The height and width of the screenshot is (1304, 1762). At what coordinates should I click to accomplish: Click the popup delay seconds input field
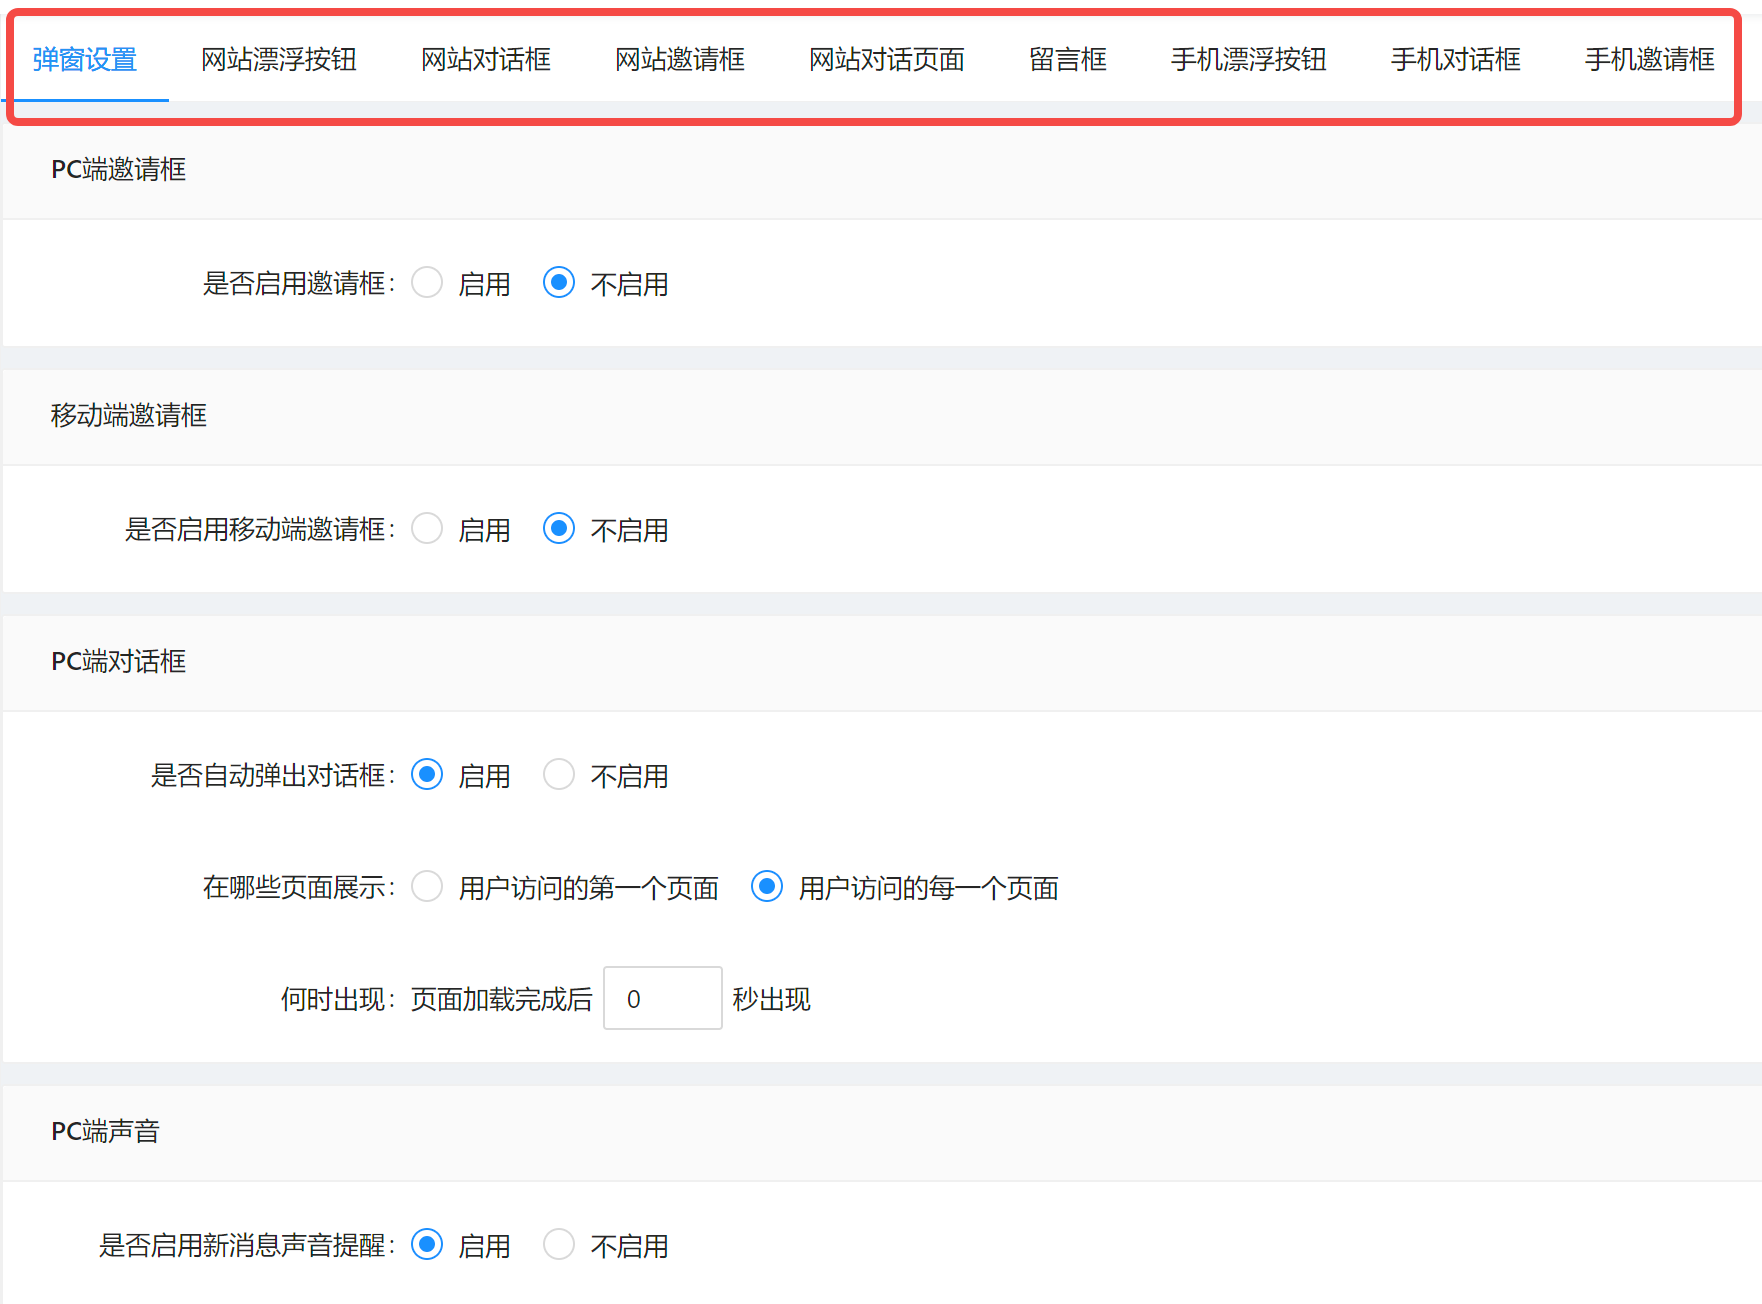coord(662,998)
